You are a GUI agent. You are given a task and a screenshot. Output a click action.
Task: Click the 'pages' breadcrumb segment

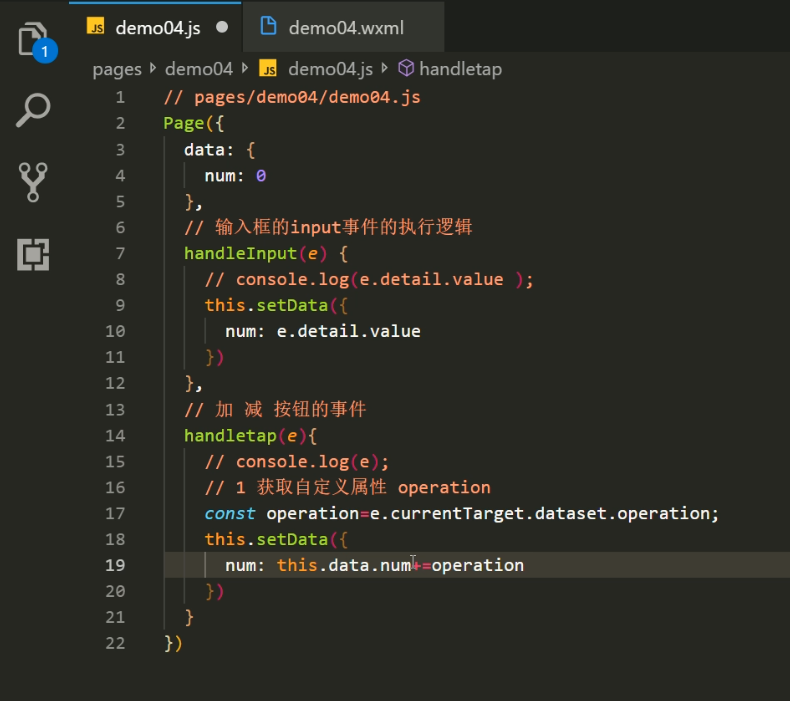click(x=117, y=69)
